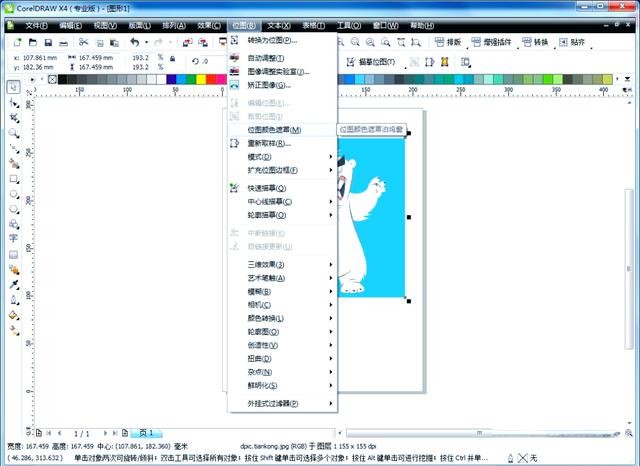Screen dimensions: 640x466
Task: Select the Eyedropper tool in toolbox
Action: tap(14, 284)
